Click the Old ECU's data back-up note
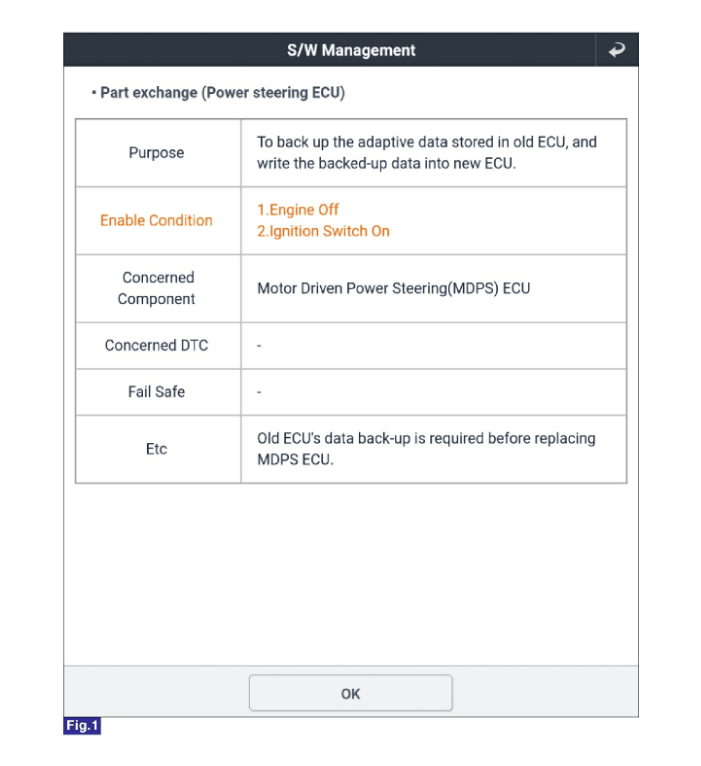 click(426, 449)
